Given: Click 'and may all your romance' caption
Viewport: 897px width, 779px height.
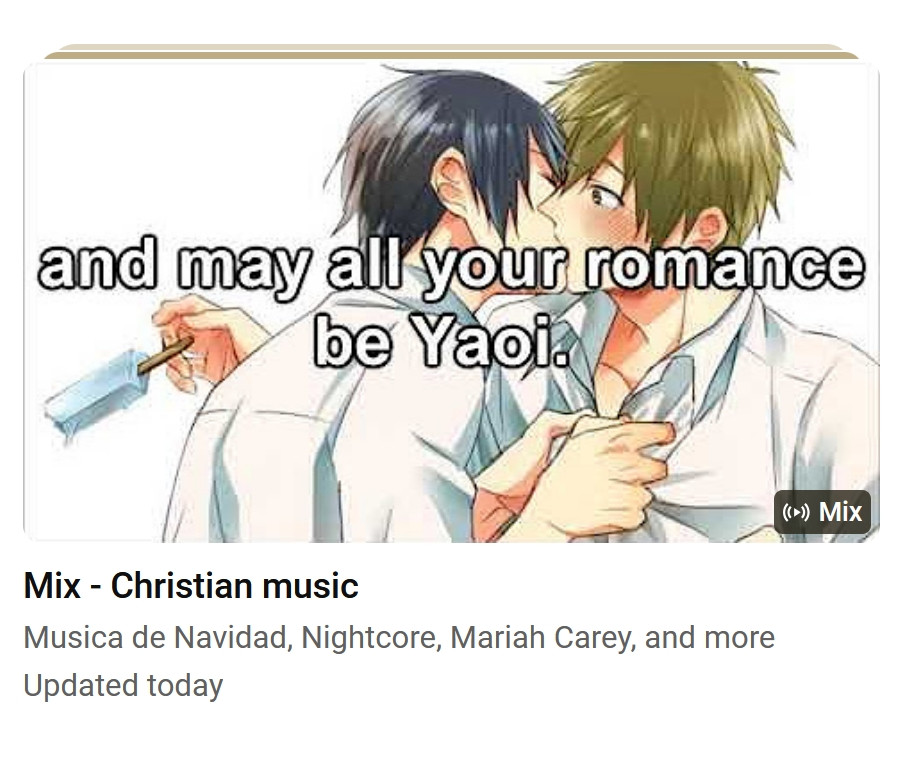Looking at the screenshot, I should tap(451, 267).
